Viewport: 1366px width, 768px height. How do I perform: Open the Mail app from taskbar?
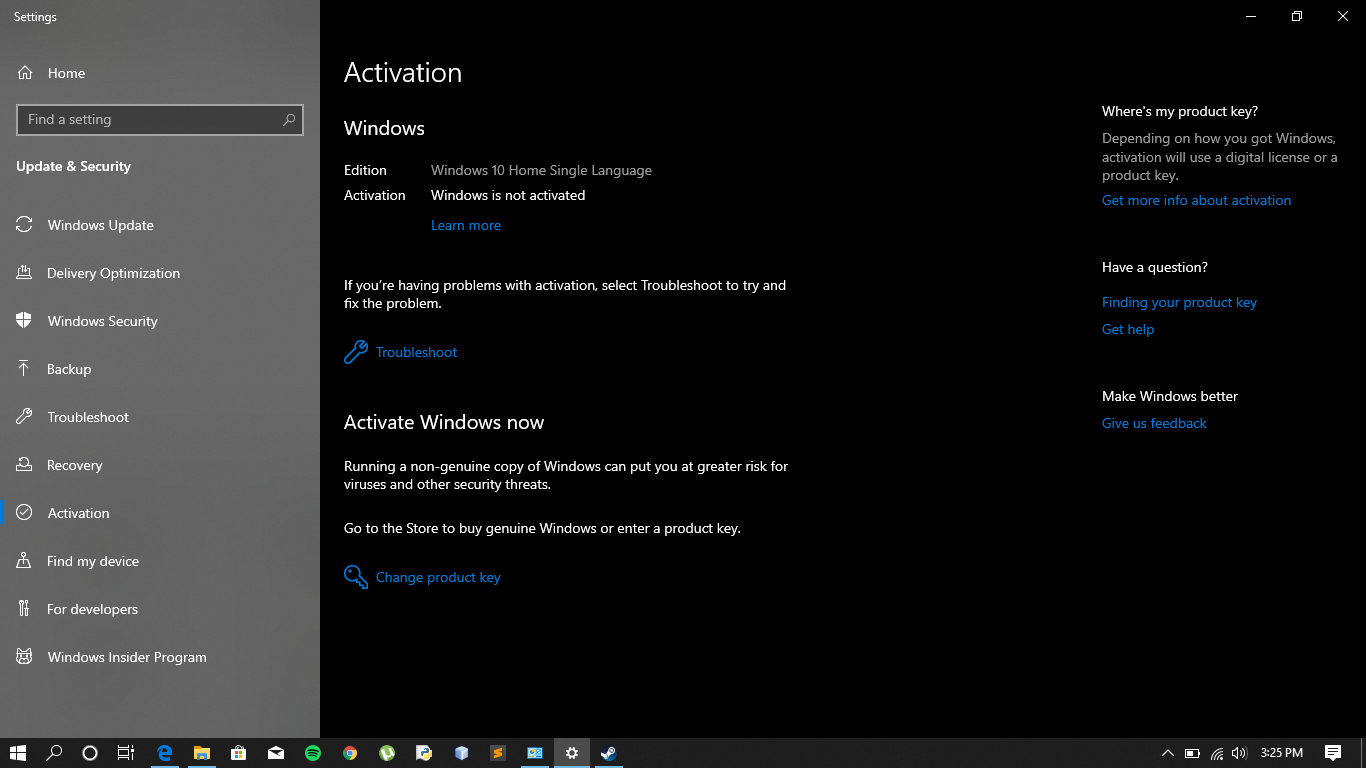pyautogui.click(x=276, y=753)
